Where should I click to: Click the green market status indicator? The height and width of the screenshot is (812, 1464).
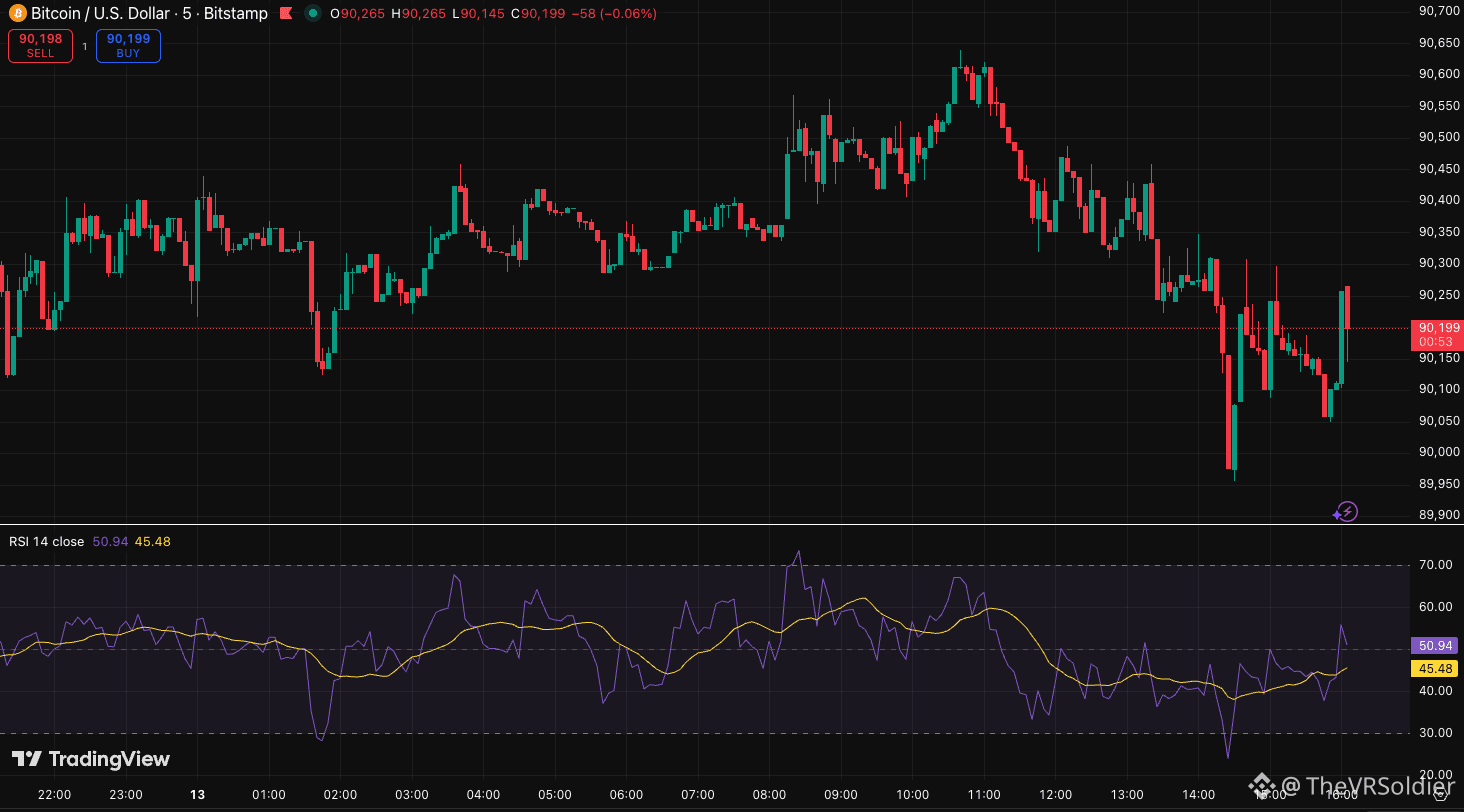coord(314,14)
